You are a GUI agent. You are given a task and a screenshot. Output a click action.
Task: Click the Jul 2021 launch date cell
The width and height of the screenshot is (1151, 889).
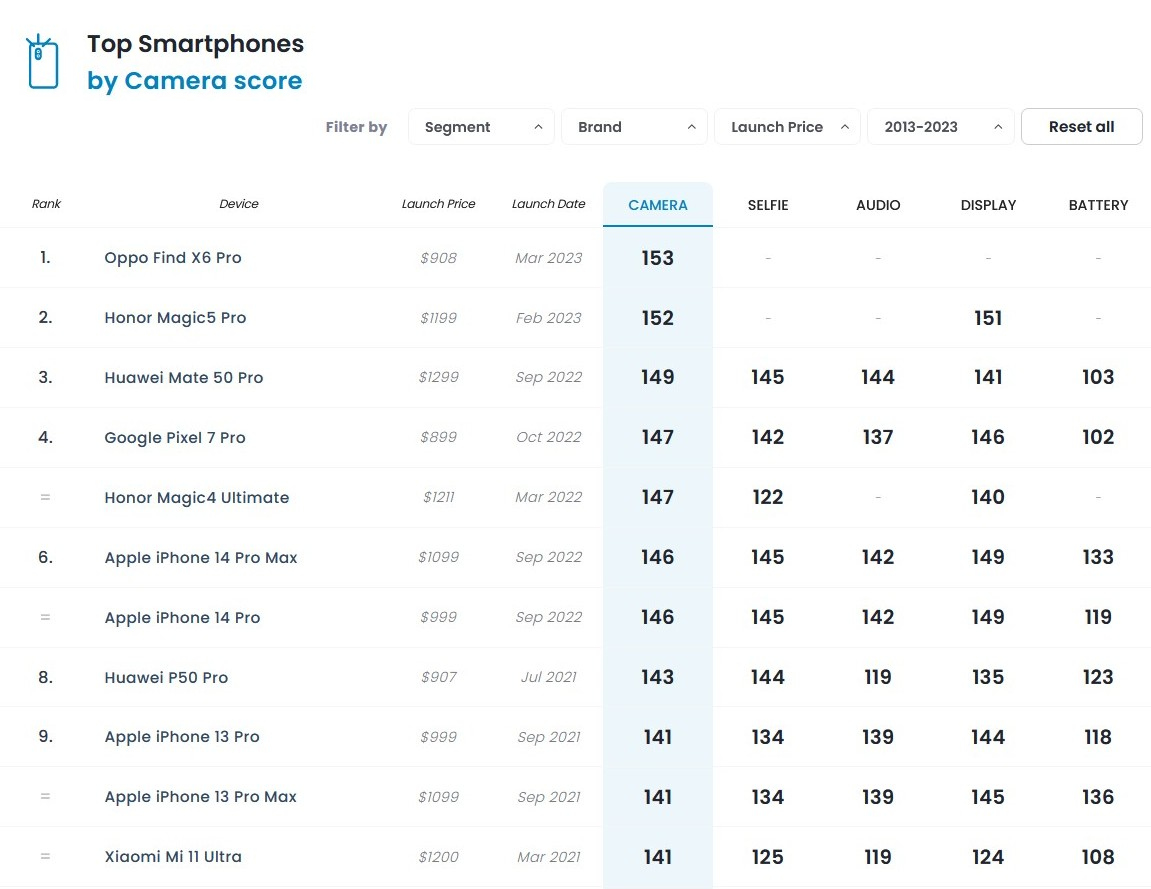(x=548, y=678)
